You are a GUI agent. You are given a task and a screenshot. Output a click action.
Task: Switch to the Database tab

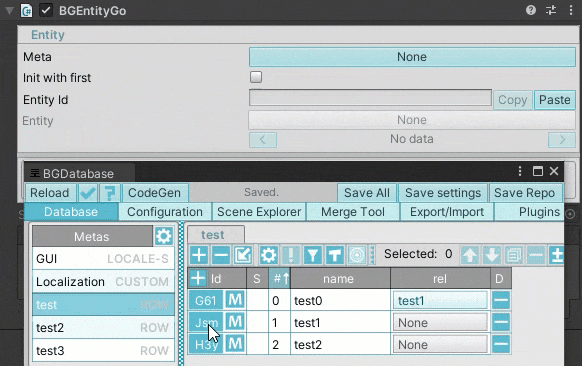coord(71,212)
